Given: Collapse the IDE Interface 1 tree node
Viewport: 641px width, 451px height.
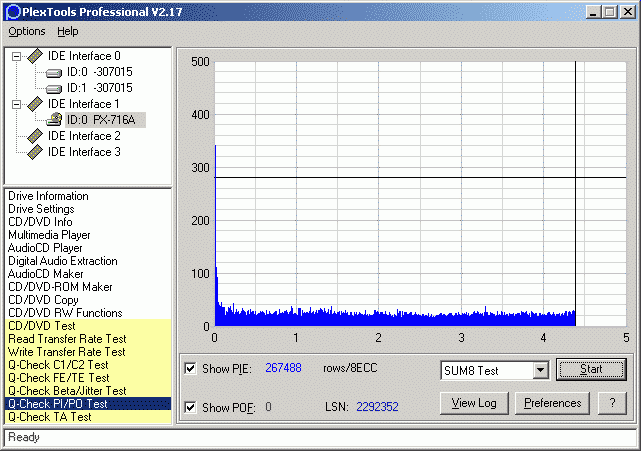Looking at the screenshot, I should (16, 104).
